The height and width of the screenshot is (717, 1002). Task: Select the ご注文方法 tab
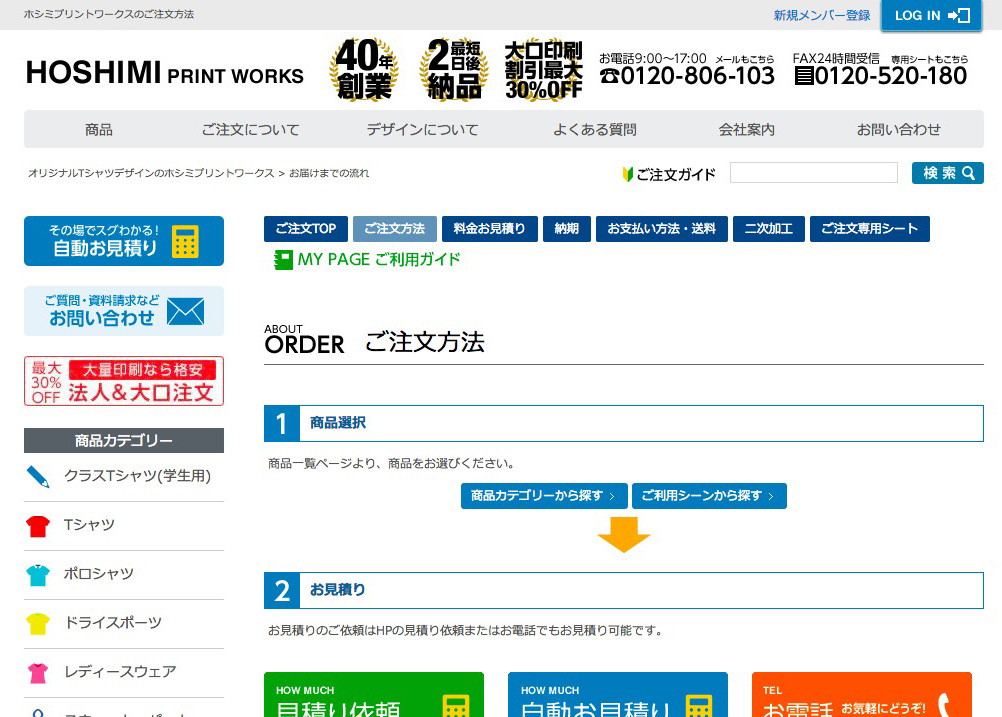[x=395, y=229]
